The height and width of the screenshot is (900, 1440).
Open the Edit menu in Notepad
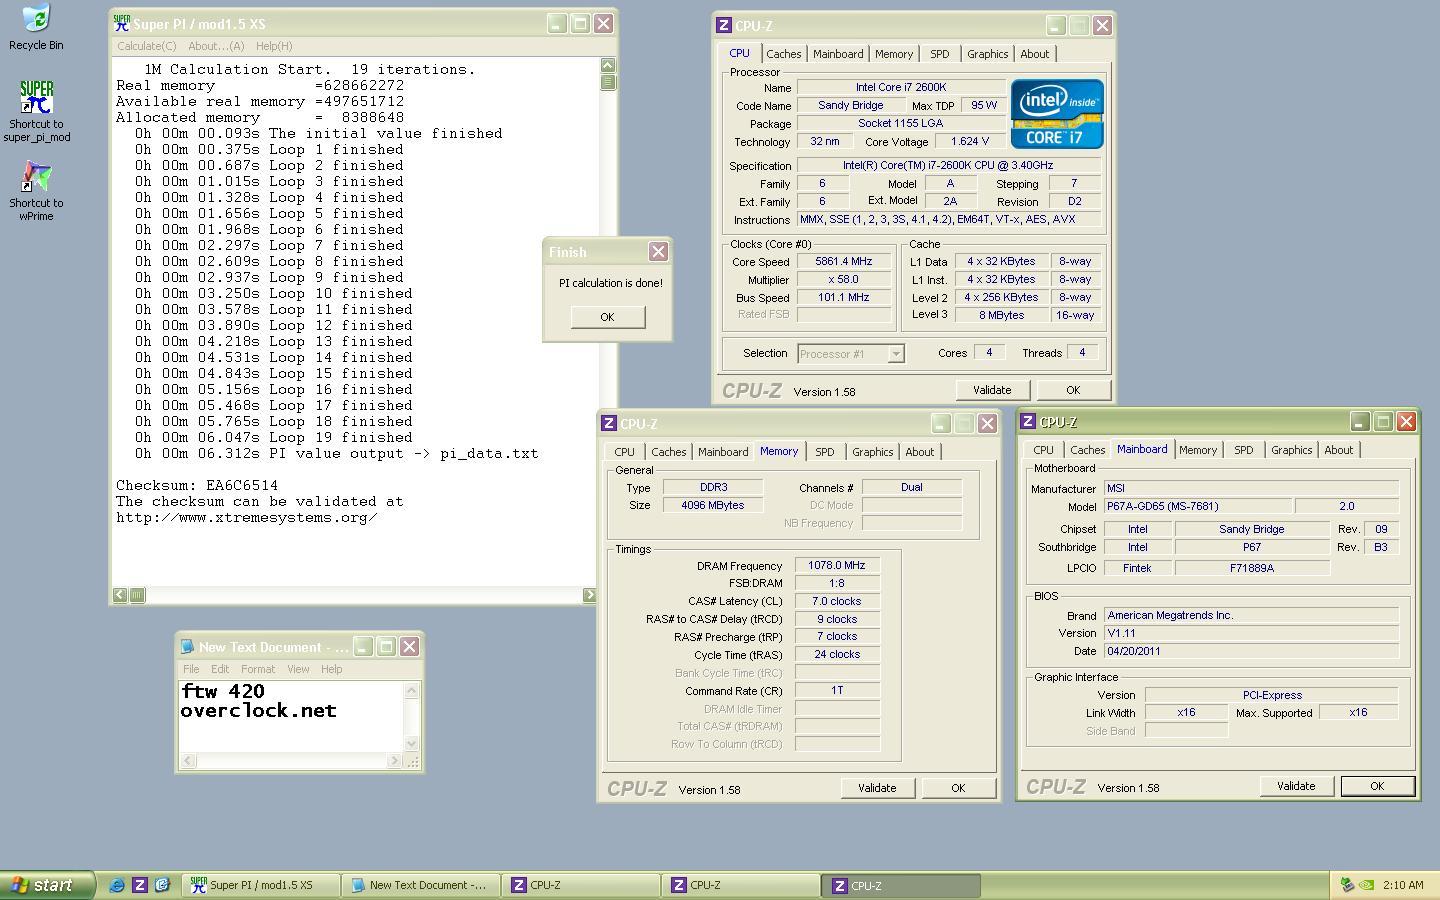coord(220,669)
